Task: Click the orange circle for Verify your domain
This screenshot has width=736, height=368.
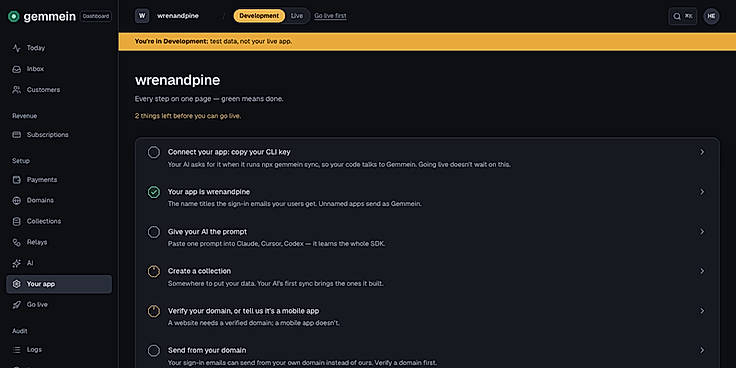Action: pyautogui.click(x=153, y=311)
